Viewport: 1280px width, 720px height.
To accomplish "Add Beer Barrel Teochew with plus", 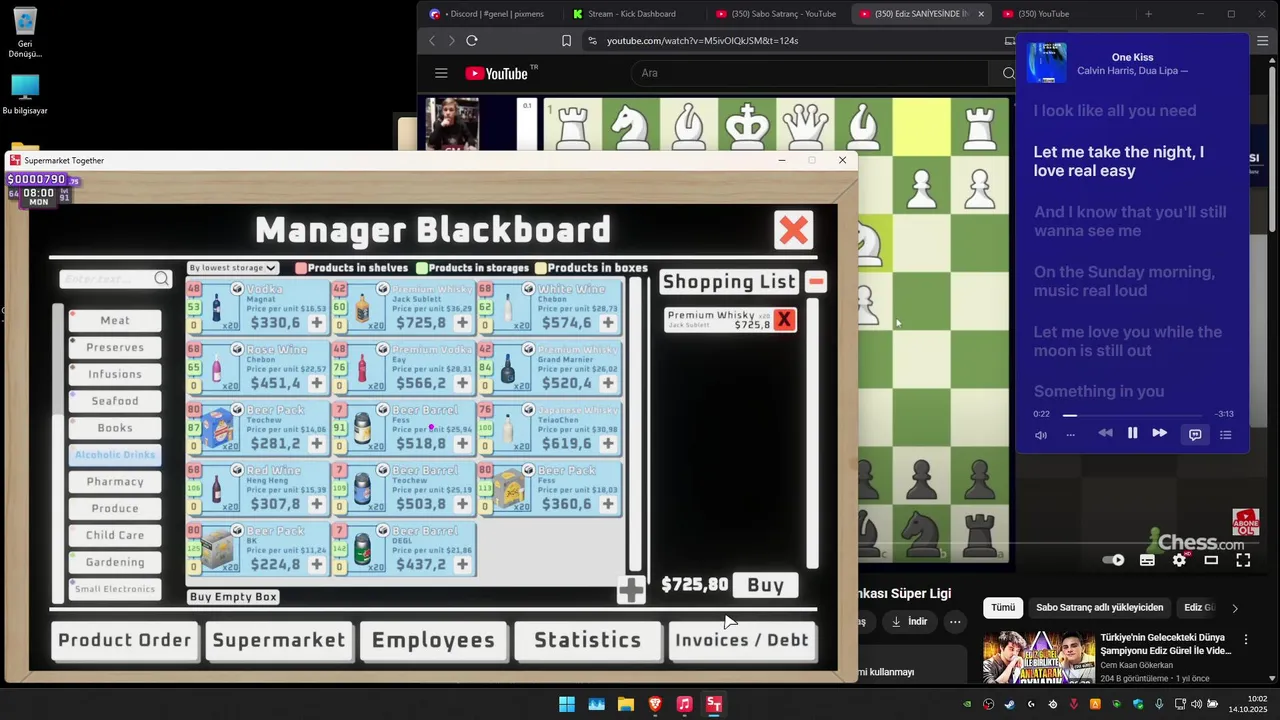I will click(462, 504).
